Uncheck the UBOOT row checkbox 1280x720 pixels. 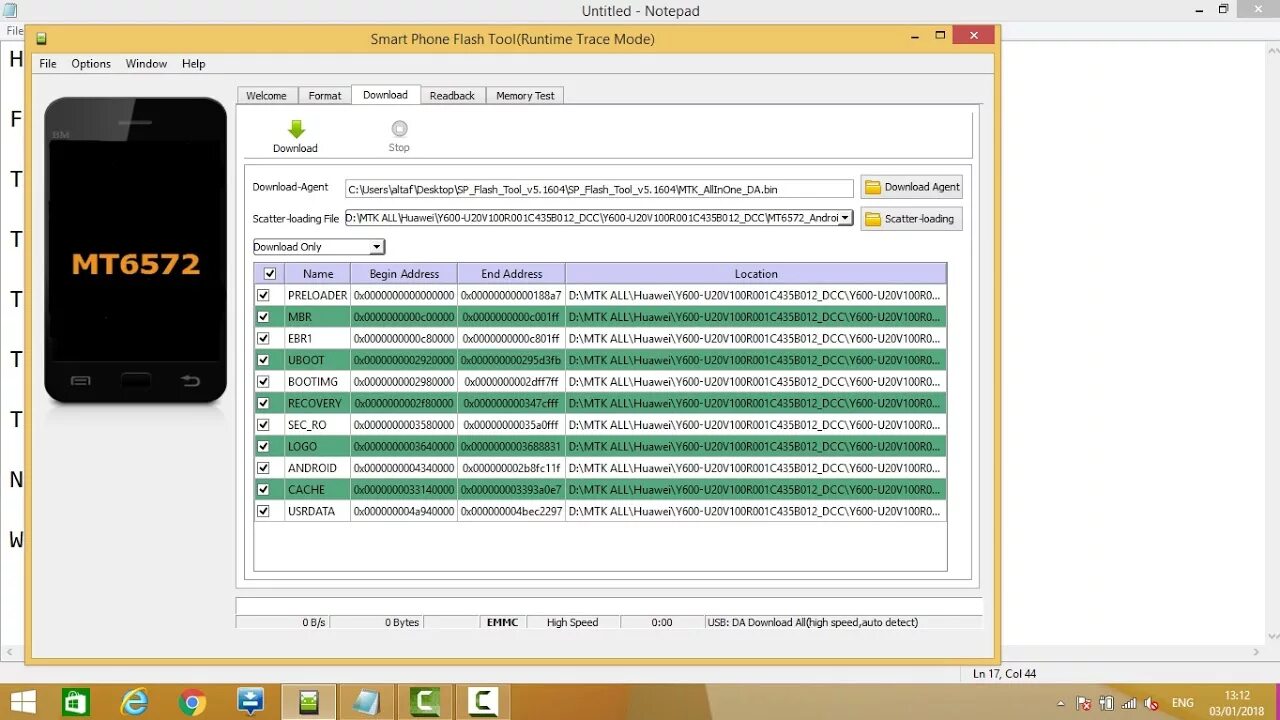point(263,360)
